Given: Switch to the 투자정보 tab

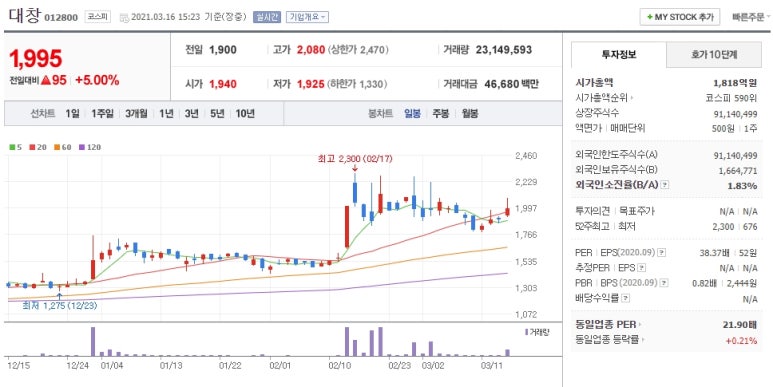Looking at the screenshot, I should [619, 55].
